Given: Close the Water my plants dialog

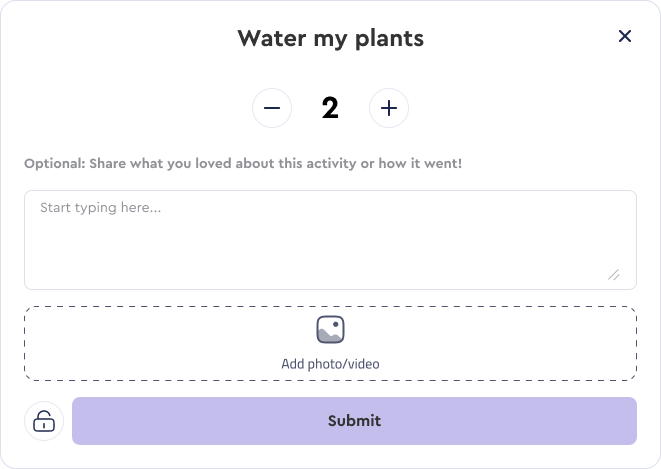Looking at the screenshot, I should click(x=625, y=37).
